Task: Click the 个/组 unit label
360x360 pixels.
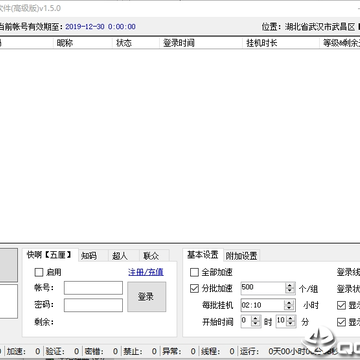Action: pos(308,289)
